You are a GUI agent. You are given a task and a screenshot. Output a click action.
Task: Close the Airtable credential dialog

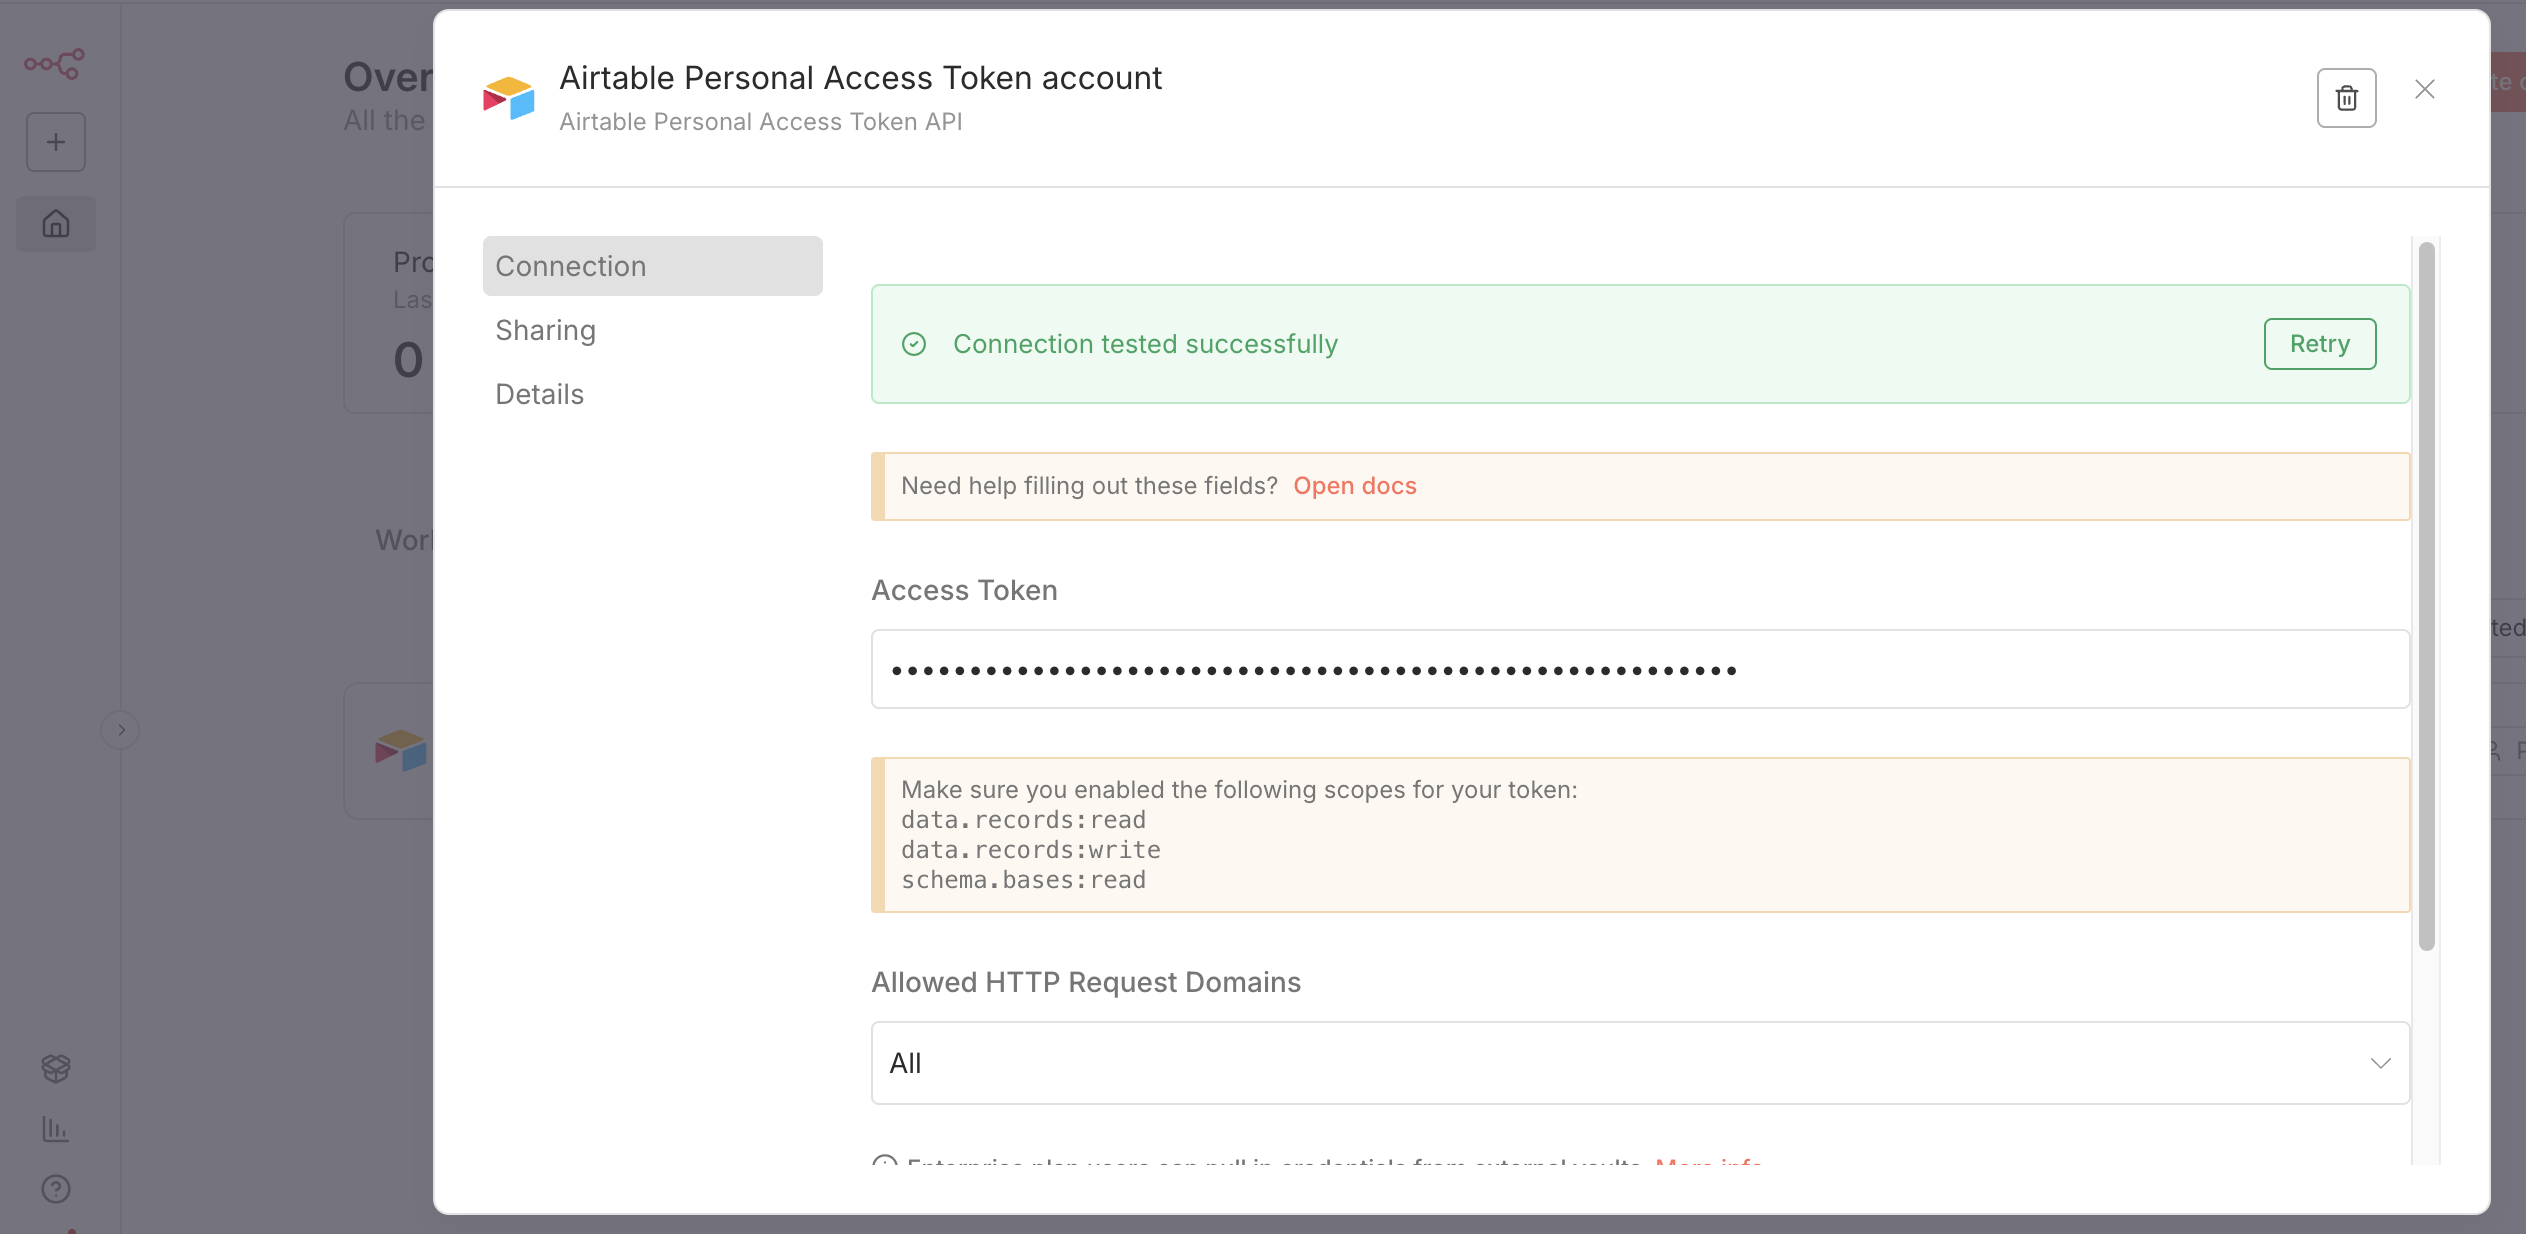2424,90
